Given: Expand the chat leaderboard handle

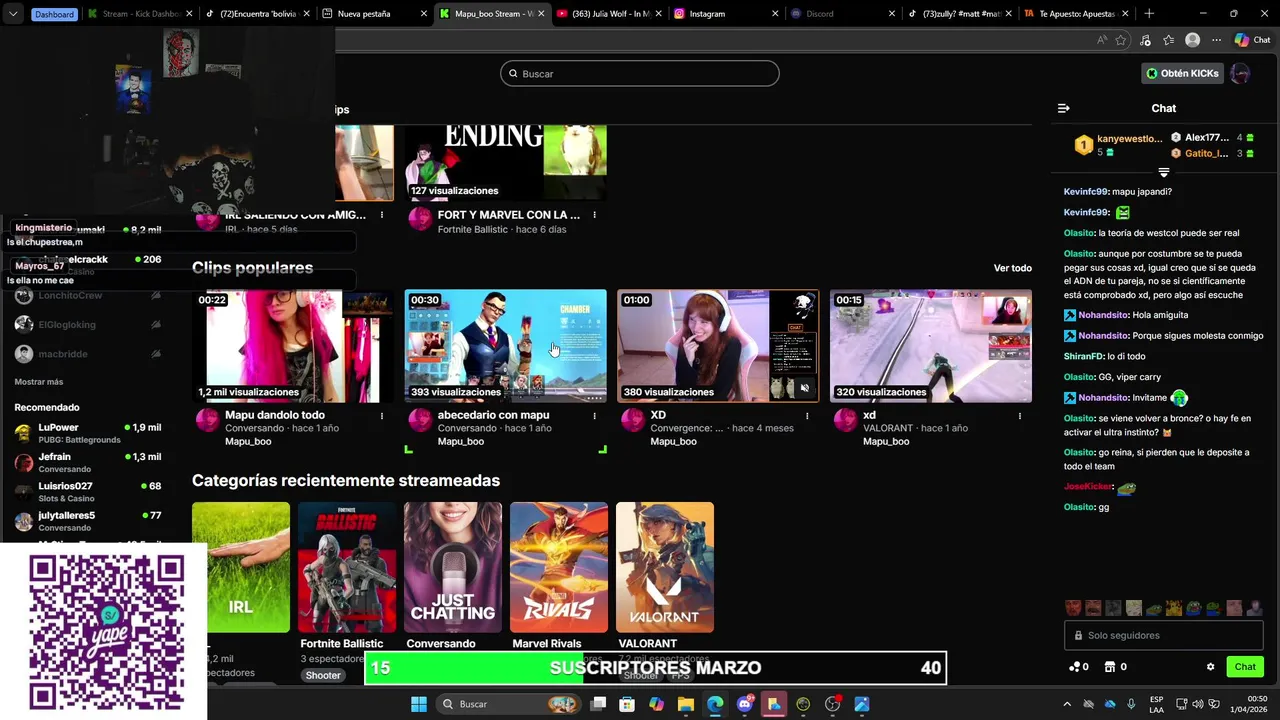Looking at the screenshot, I should pos(1163,173).
